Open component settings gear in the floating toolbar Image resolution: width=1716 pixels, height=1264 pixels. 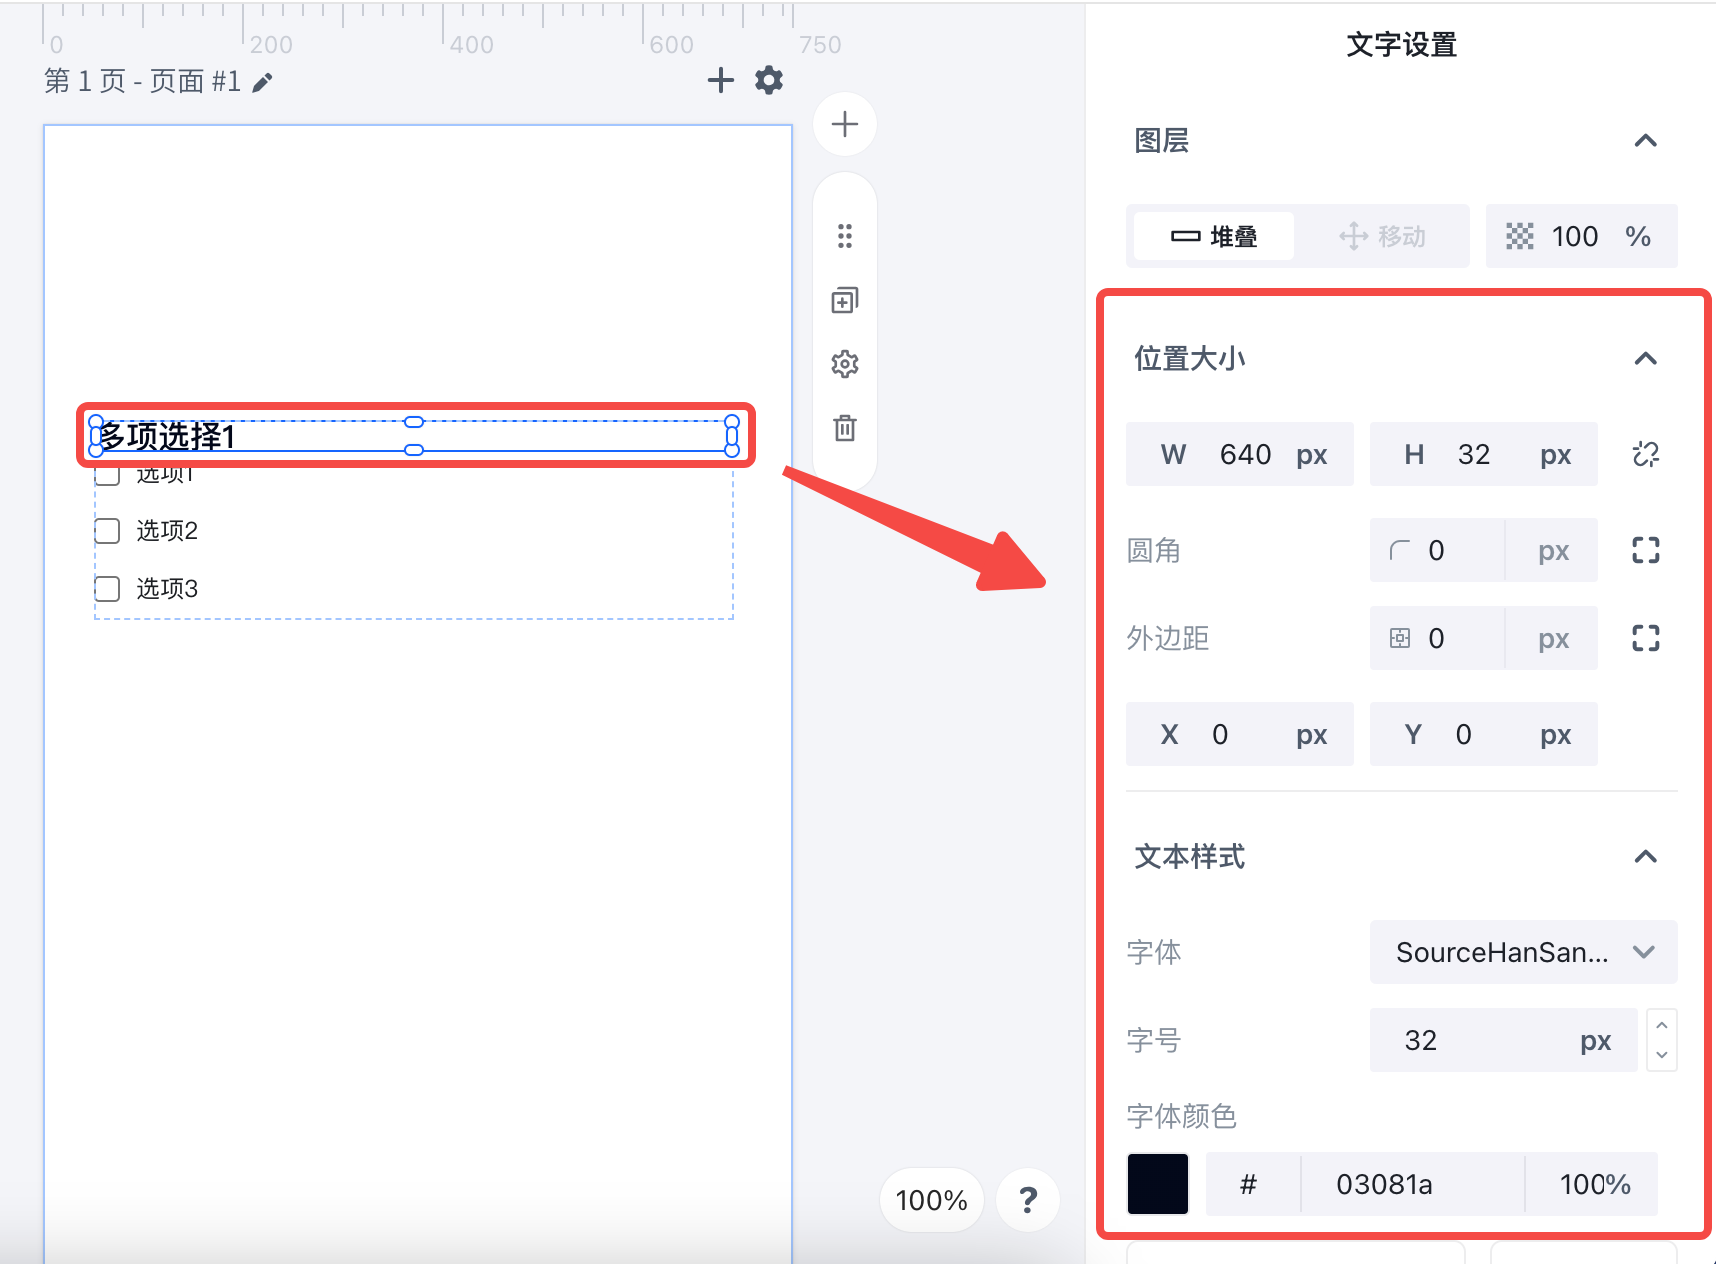(845, 364)
